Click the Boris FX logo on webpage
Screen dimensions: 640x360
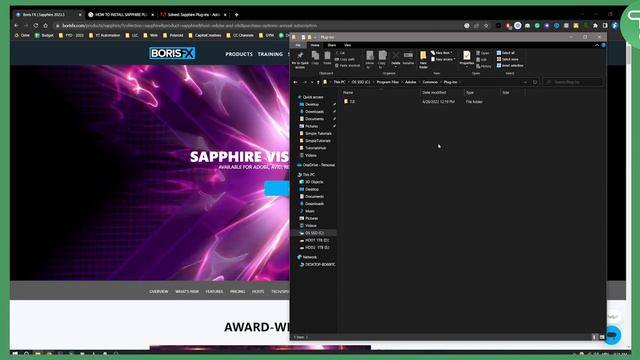172,53
